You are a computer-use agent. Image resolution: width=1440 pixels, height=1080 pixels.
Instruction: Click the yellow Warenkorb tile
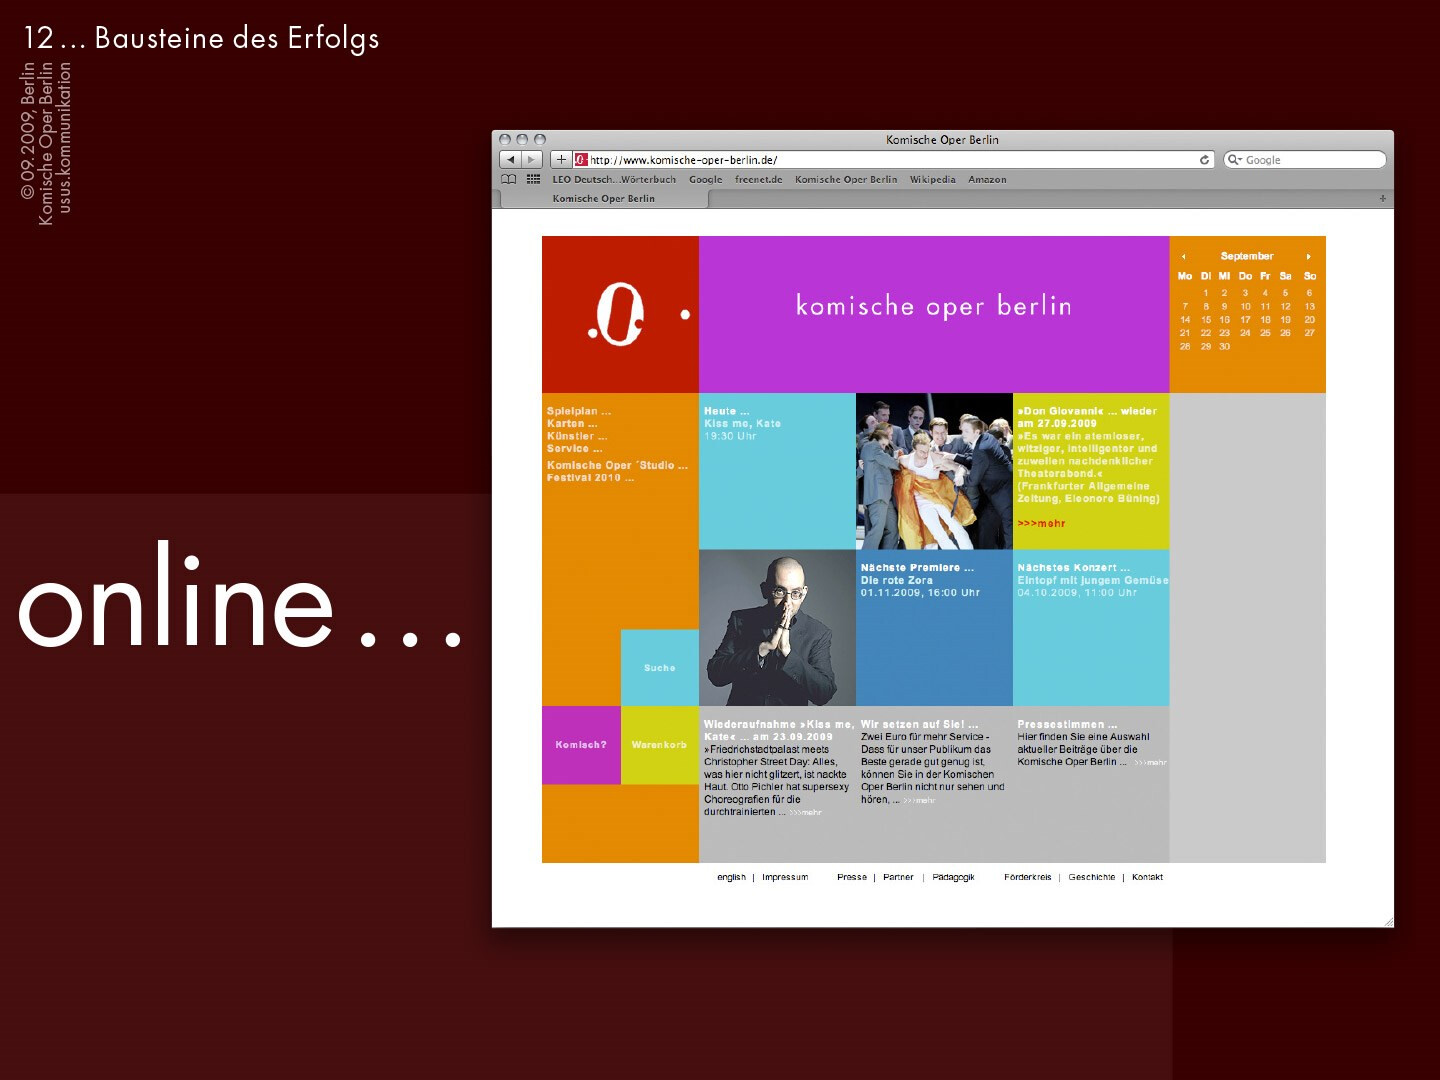pyautogui.click(x=659, y=745)
